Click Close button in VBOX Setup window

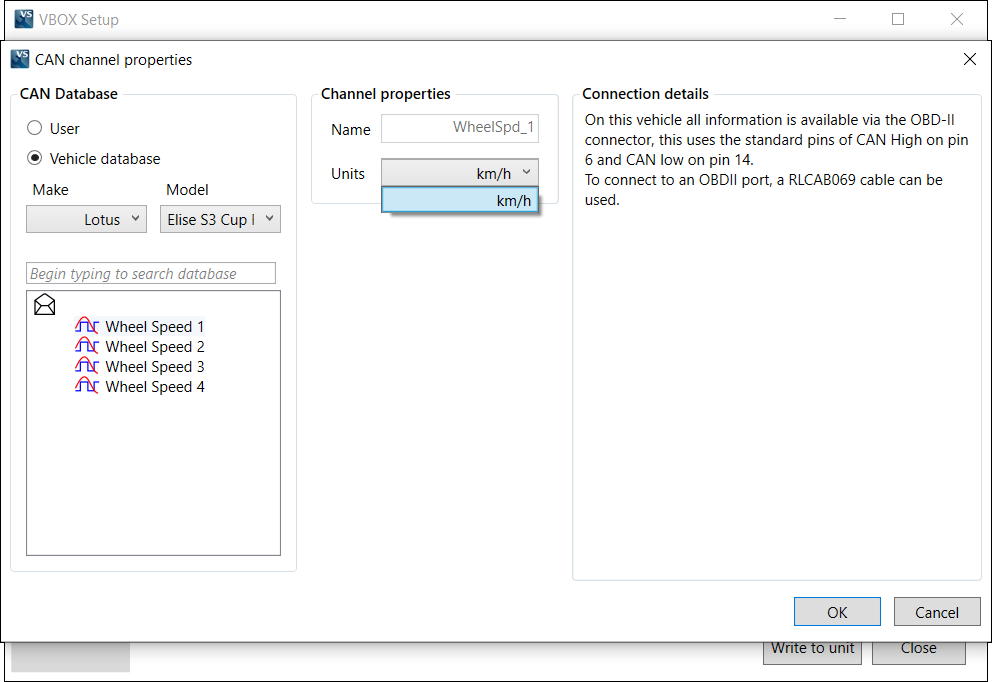coord(919,652)
